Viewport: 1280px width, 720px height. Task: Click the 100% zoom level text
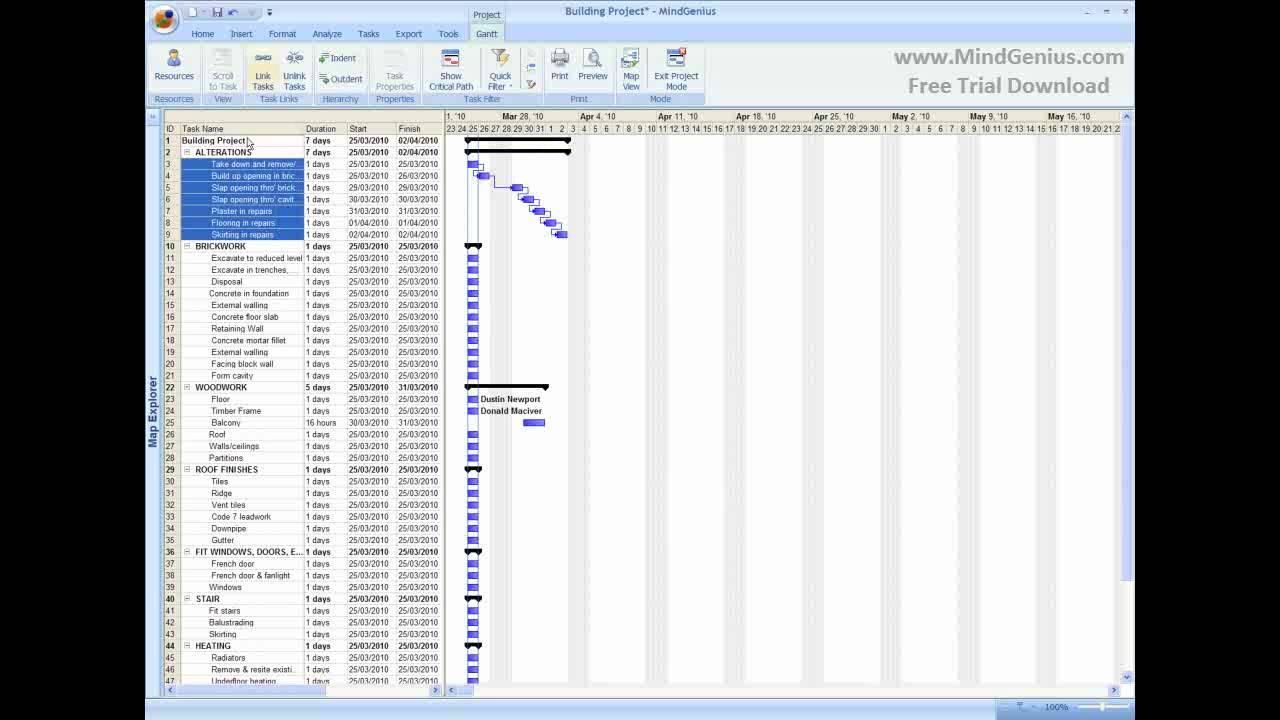(x=1056, y=707)
